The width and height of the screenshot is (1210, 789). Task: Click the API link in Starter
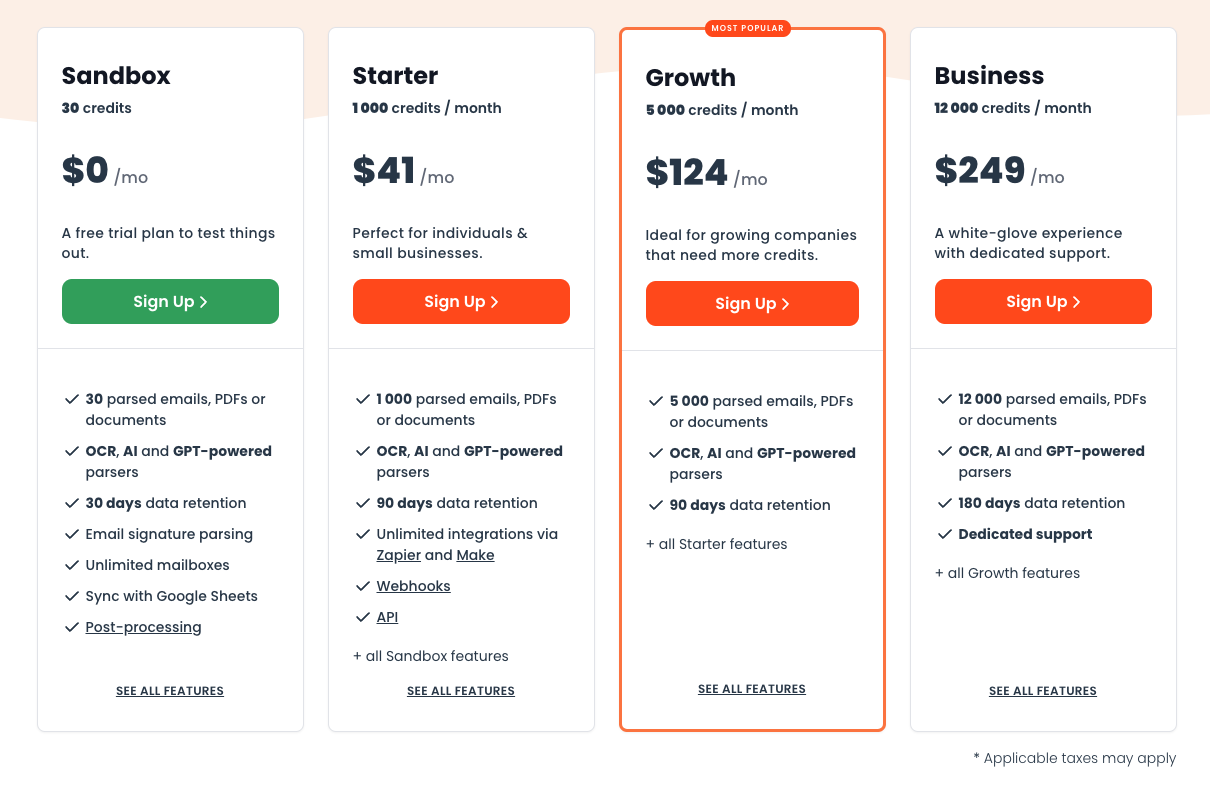click(x=387, y=617)
